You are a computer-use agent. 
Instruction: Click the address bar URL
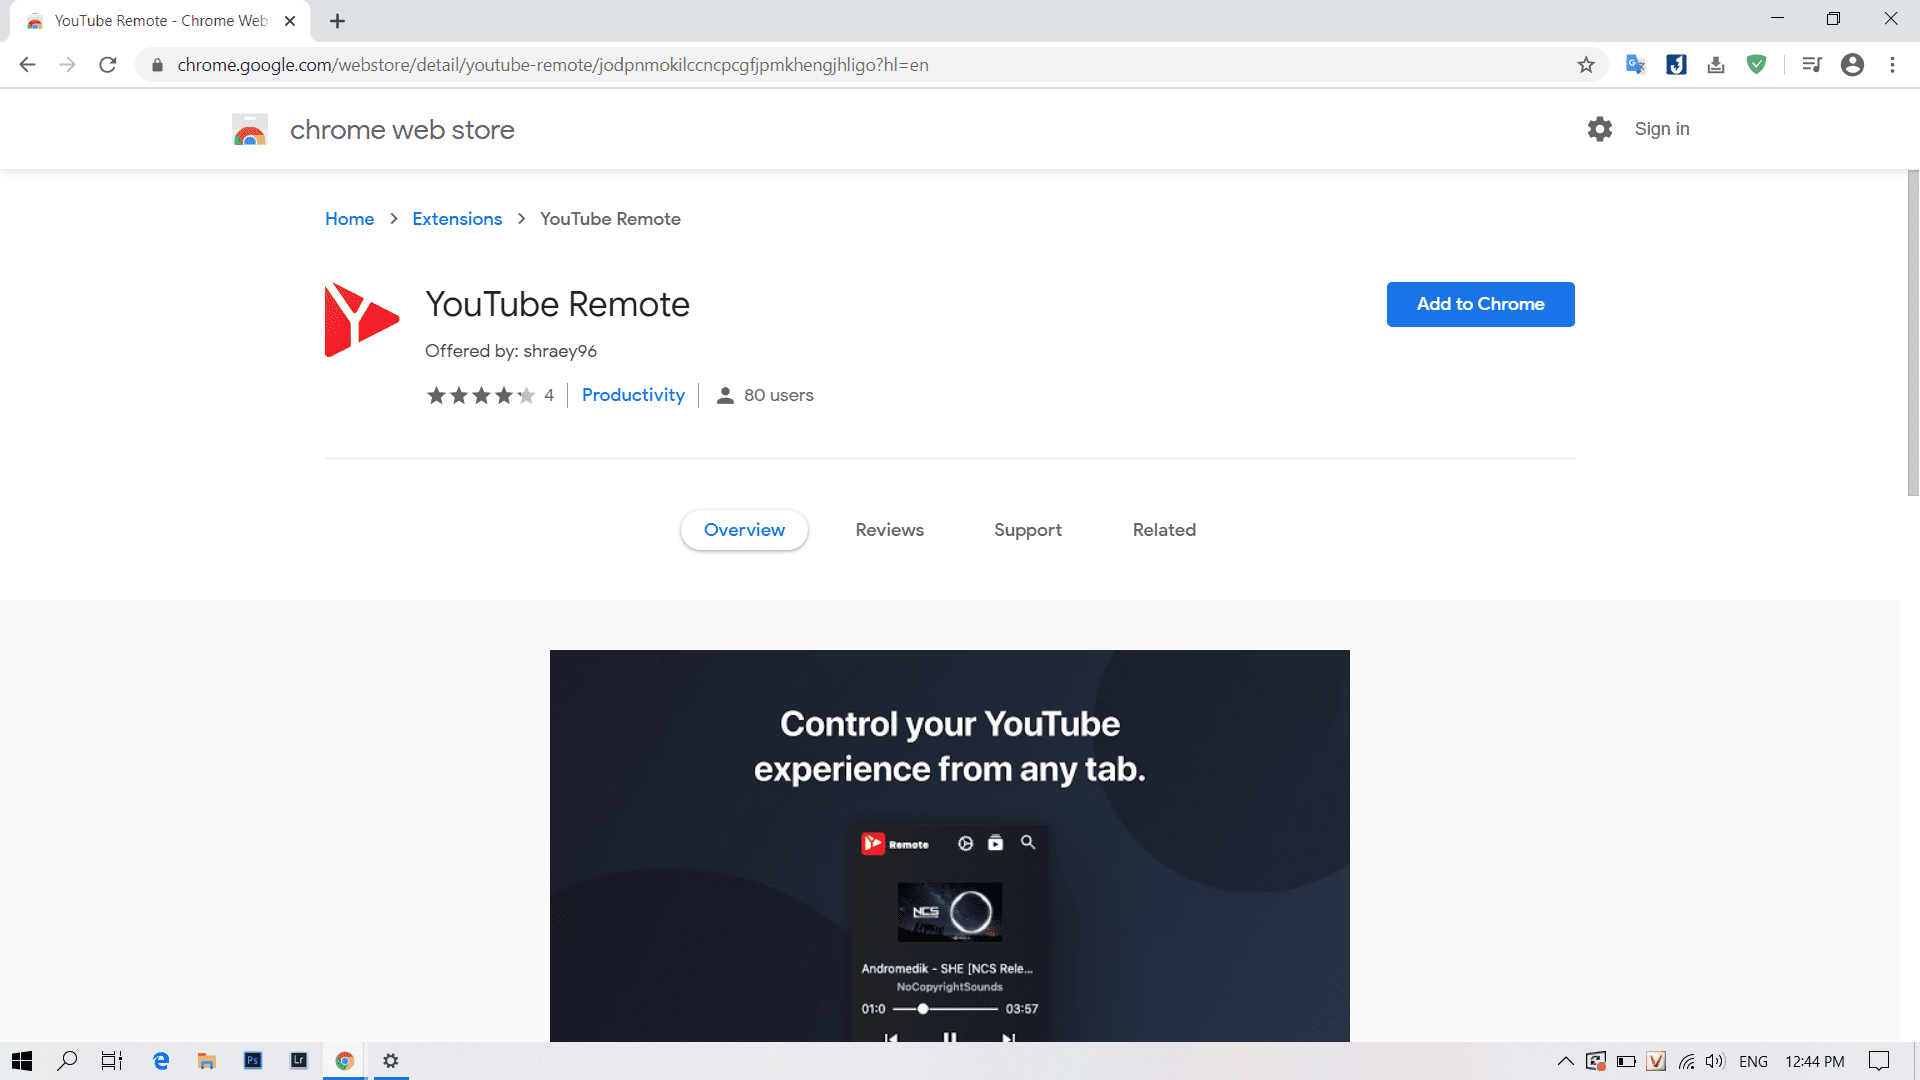[553, 65]
